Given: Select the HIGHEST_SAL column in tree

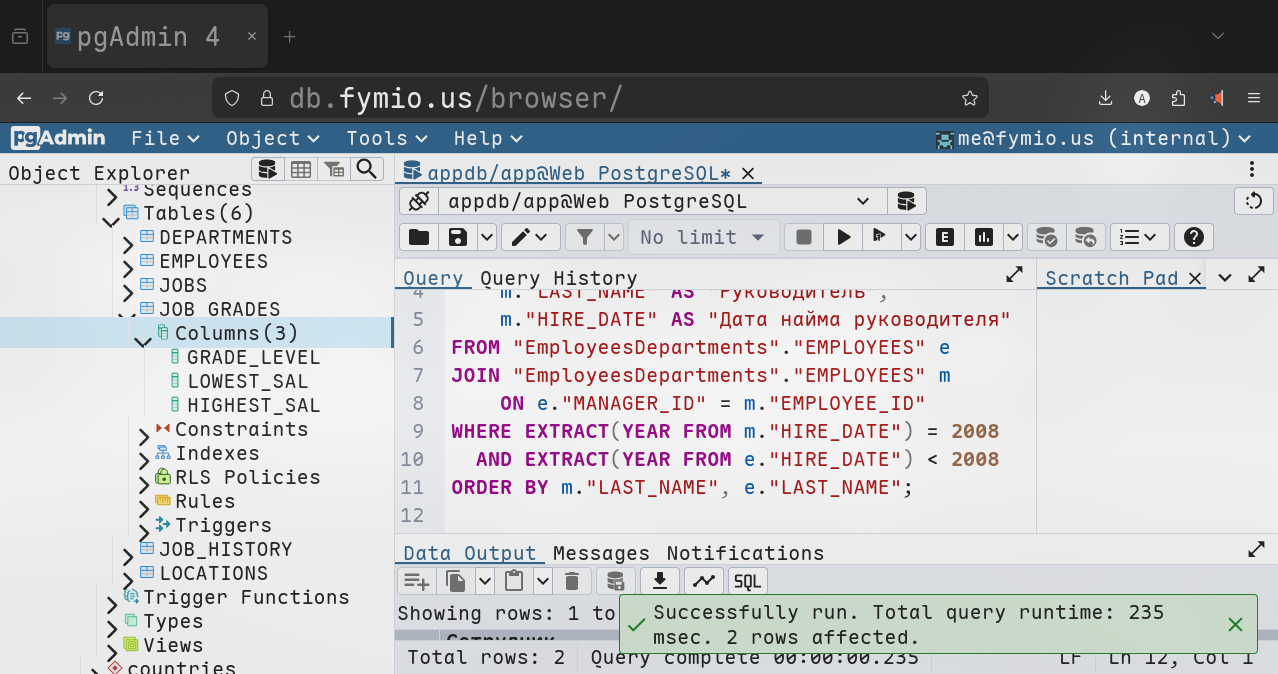Looking at the screenshot, I should click(x=253, y=405).
